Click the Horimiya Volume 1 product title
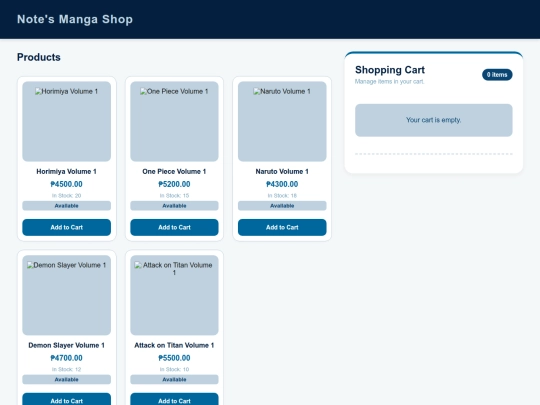Image resolution: width=540 pixels, height=405 pixels. tap(66, 172)
